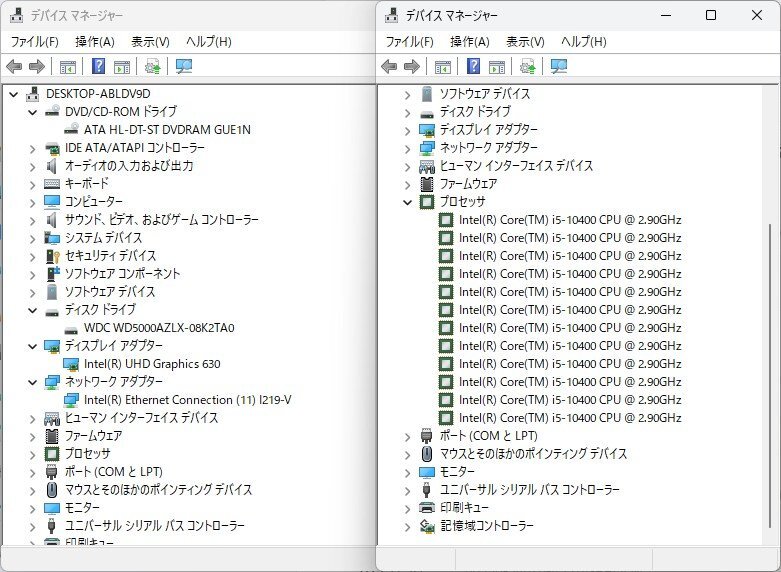Collapse the DVD/CD-ROM ドライブ node
The width and height of the screenshot is (781, 572).
coord(32,112)
